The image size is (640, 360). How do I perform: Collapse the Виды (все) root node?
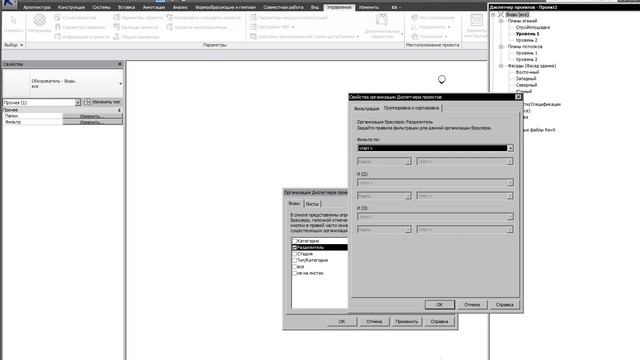point(493,14)
